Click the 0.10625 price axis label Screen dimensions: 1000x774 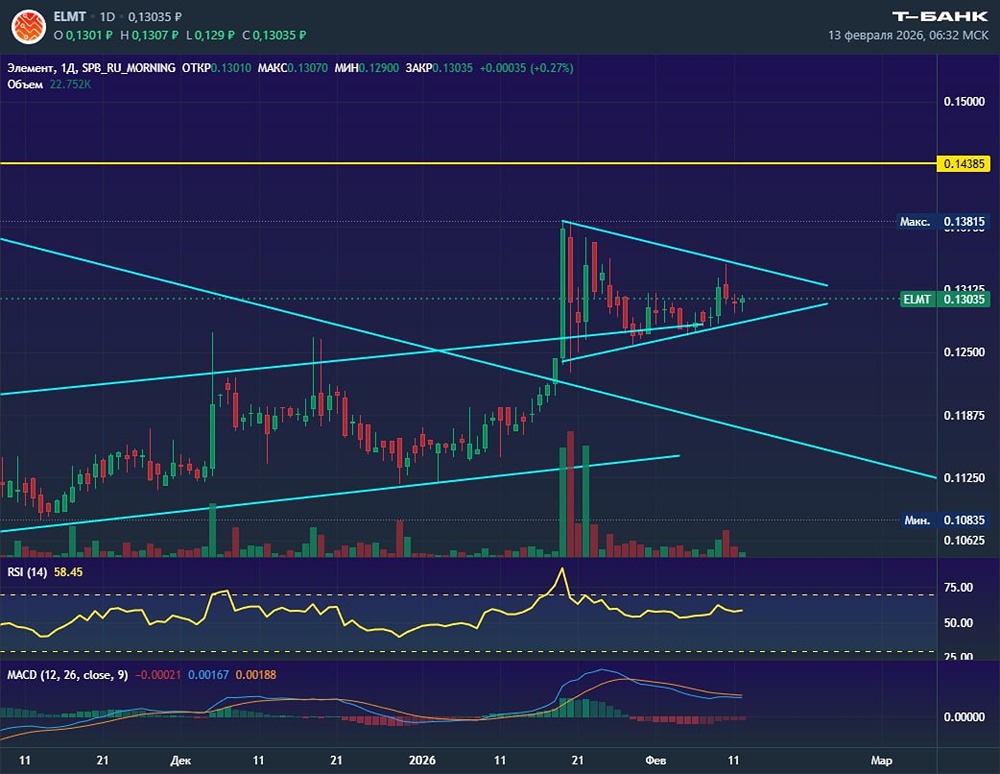(x=964, y=540)
